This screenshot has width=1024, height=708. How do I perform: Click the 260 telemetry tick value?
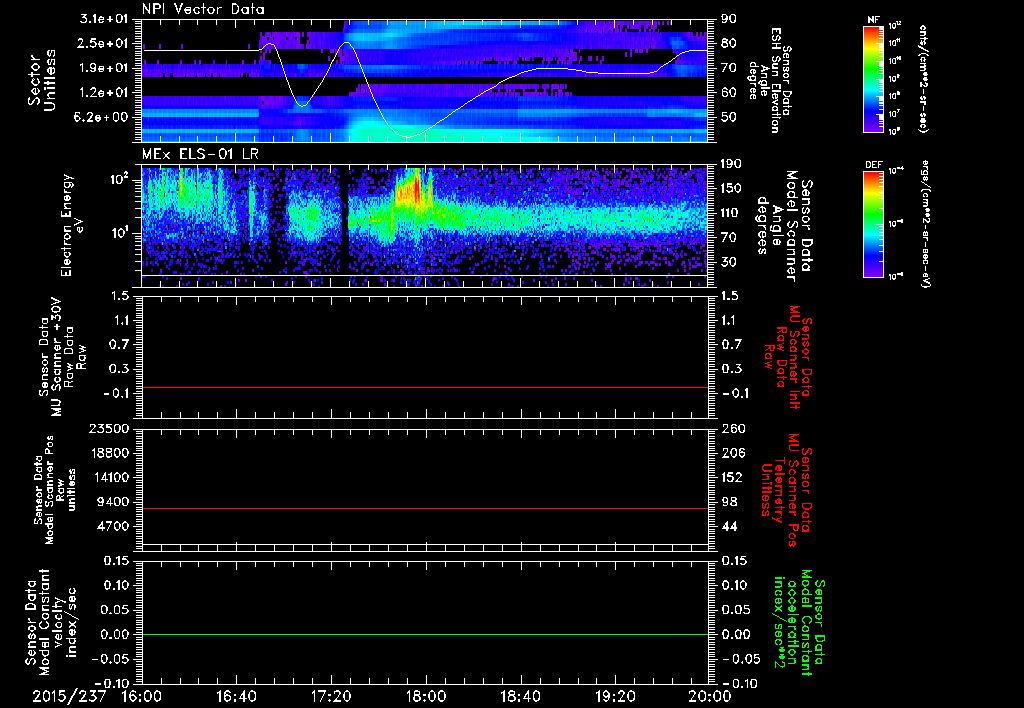point(732,428)
